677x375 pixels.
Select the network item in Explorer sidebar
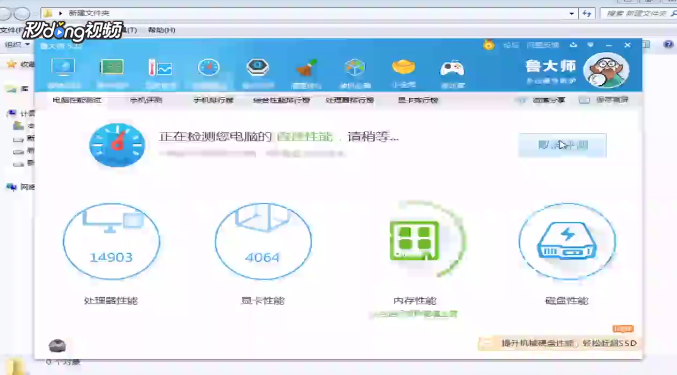tap(20, 187)
